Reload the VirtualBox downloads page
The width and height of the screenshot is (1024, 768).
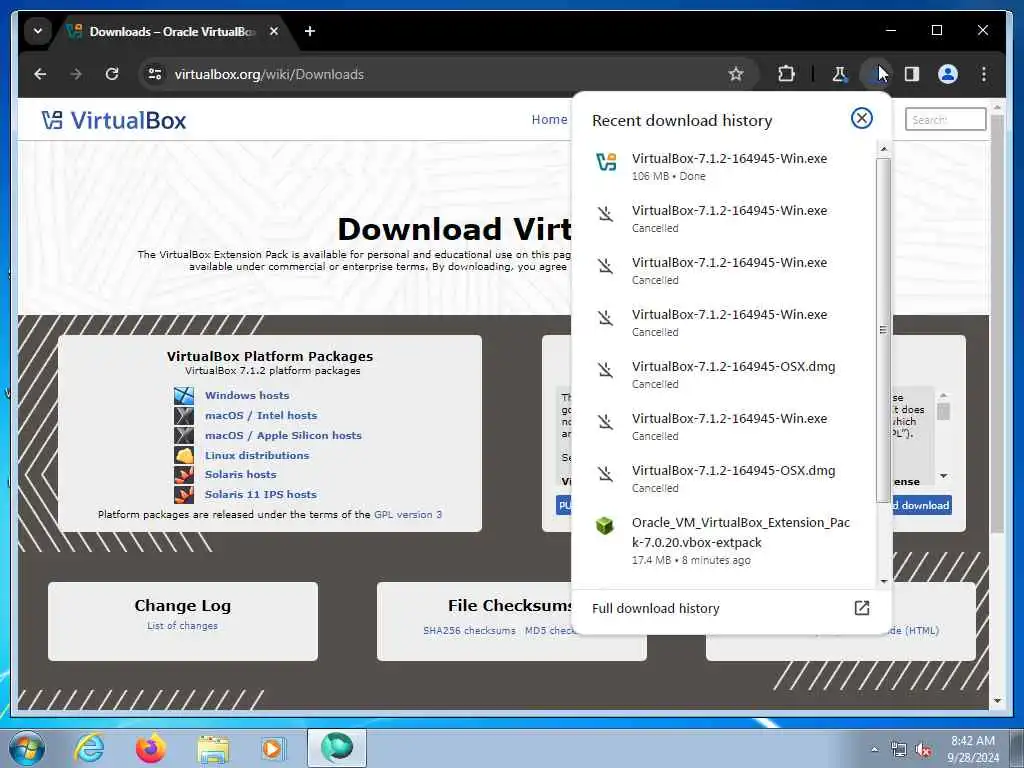click(x=112, y=74)
